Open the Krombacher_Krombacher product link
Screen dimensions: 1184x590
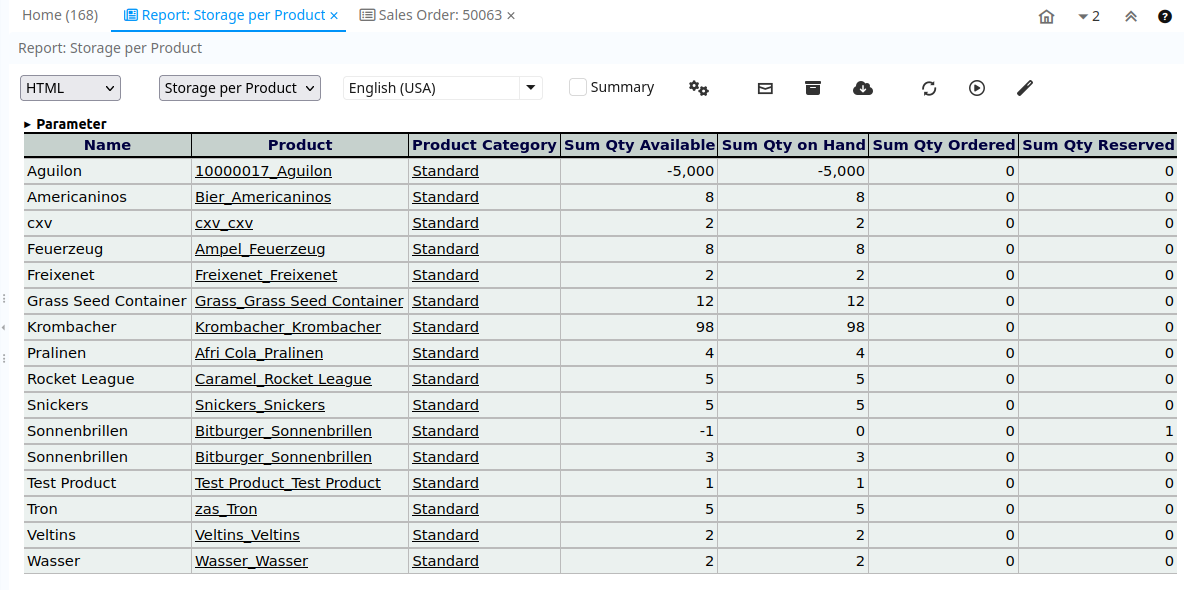(288, 327)
